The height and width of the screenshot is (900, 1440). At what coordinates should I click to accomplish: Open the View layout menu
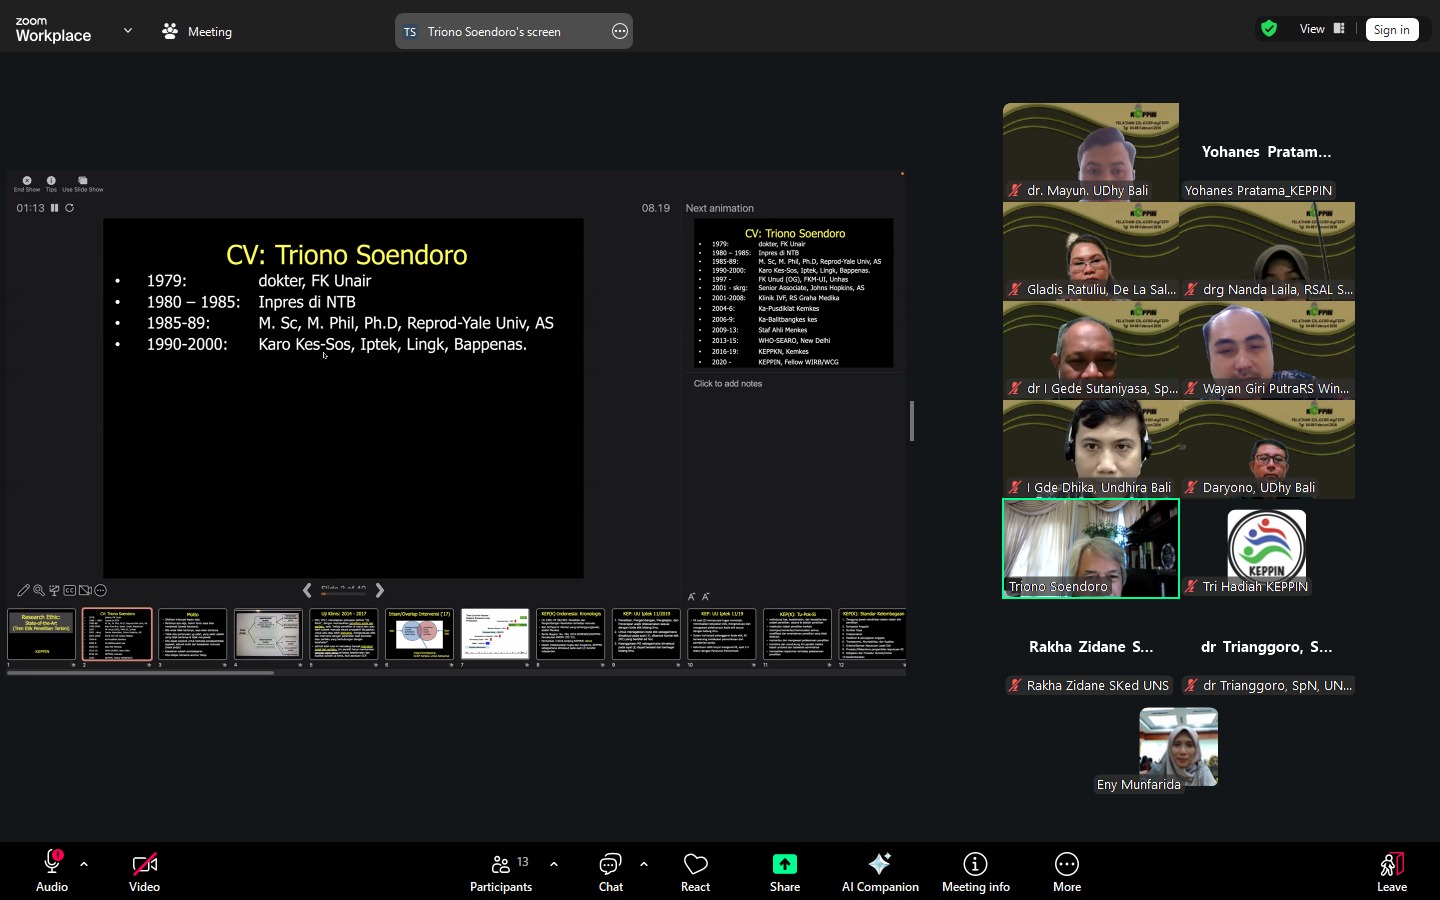[1321, 29]
